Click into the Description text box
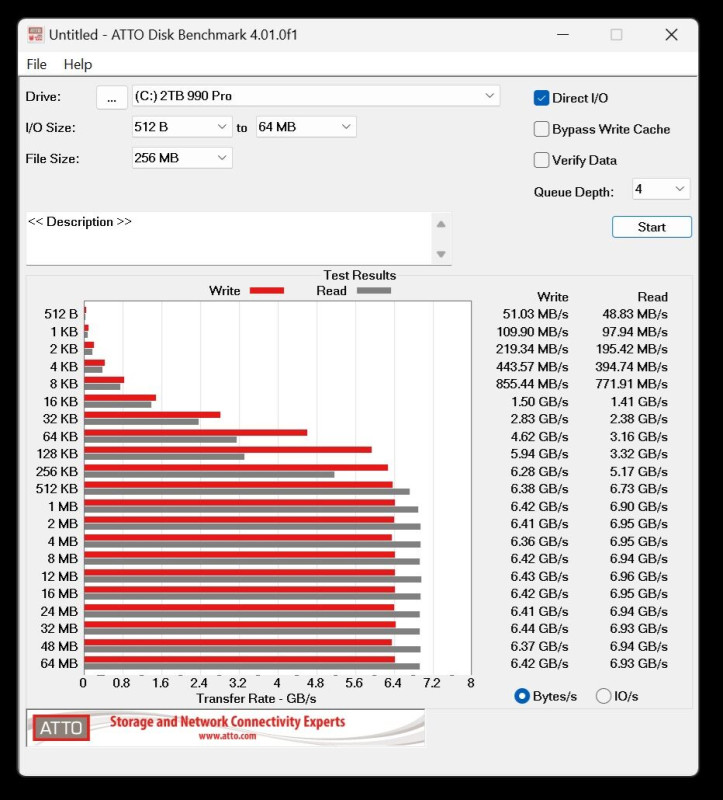Image resolution: width=723 pixels, height=800 pixels. point(229,238)
